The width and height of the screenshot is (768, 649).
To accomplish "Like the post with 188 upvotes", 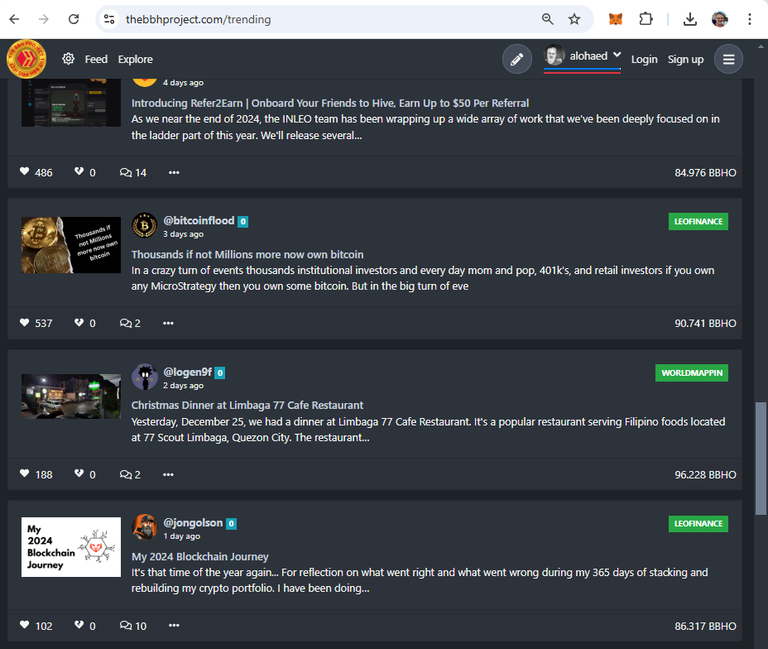I will [24, 474].
